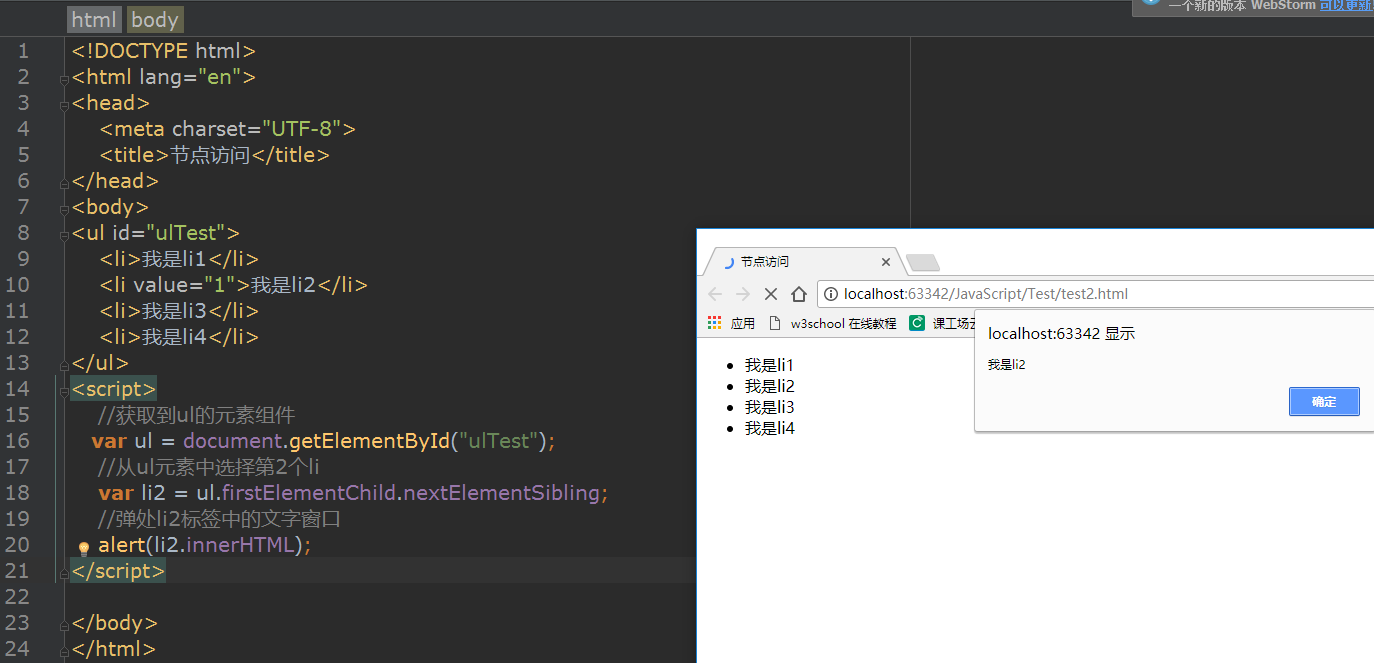Stop page loading with the X button
The image size is (1374, 663).
(771, 294)
